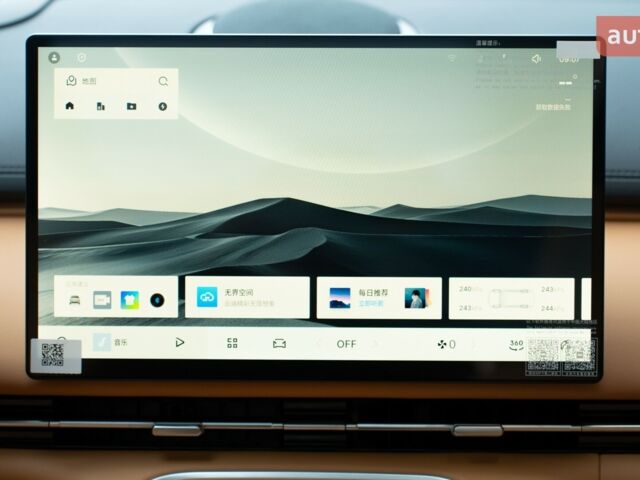Tap the 地图 map search field
Screen dimensions: 640x480
110,81
